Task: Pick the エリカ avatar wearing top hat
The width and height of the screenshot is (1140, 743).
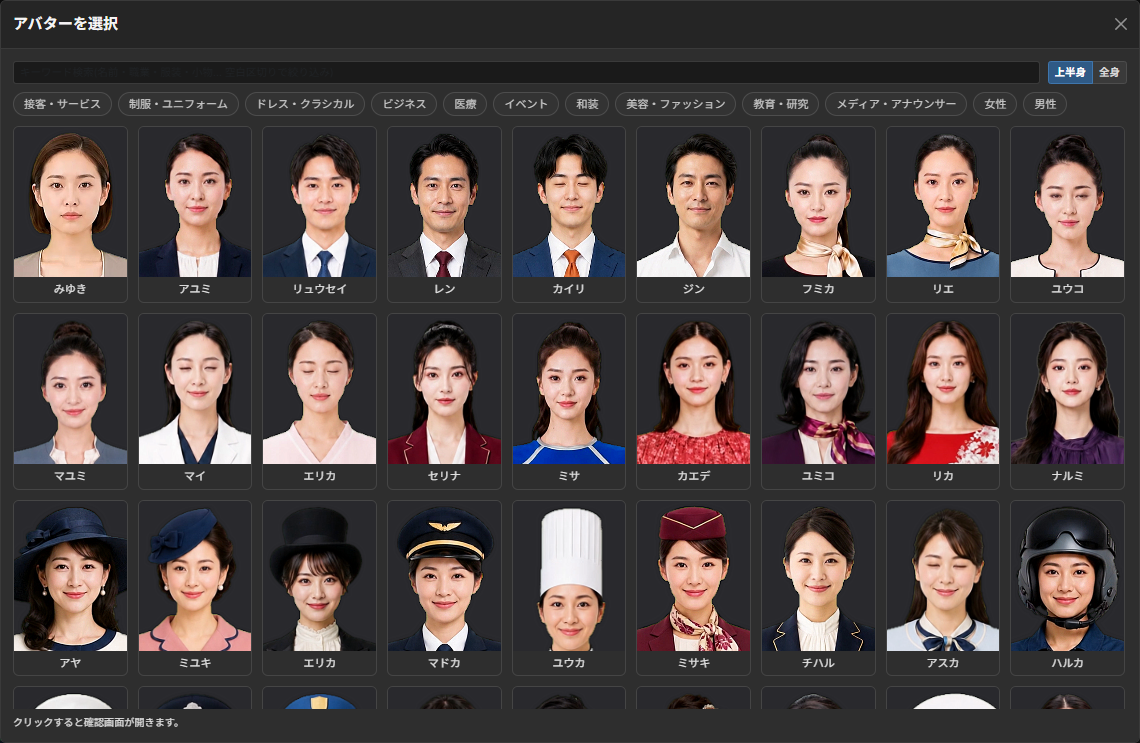Action: point(319,588)
